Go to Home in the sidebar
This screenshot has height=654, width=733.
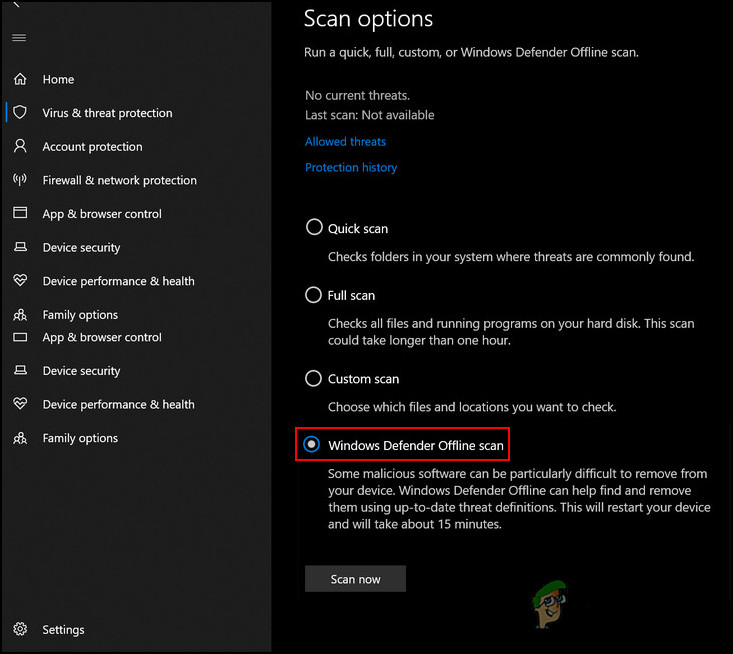point(58,80)
